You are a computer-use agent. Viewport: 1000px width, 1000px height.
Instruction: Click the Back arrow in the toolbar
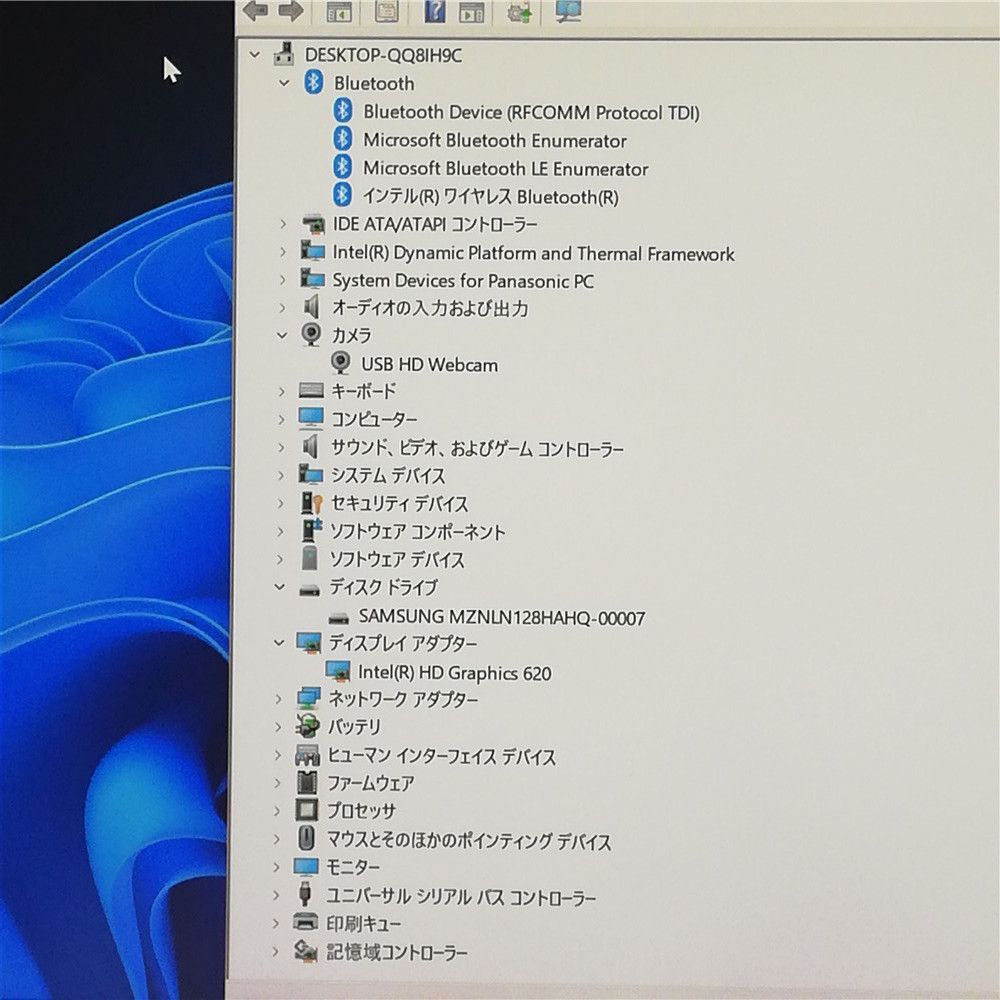pyautogui.click(x=256, y=10)
